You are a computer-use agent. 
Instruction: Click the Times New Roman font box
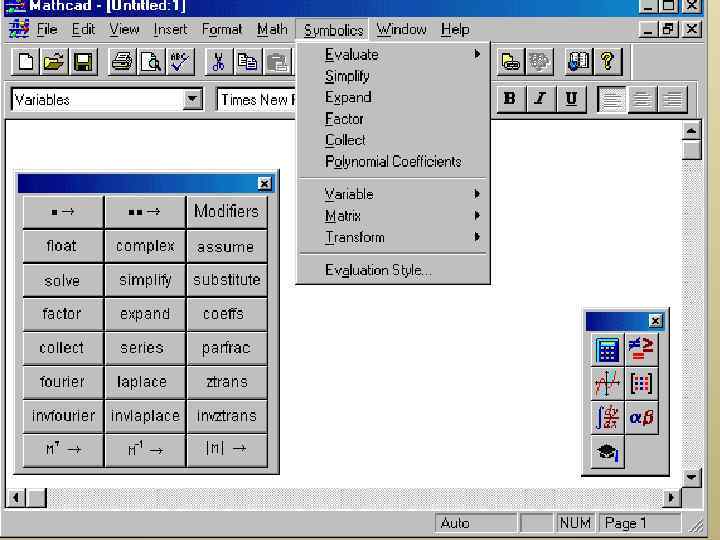pos(257,100)
